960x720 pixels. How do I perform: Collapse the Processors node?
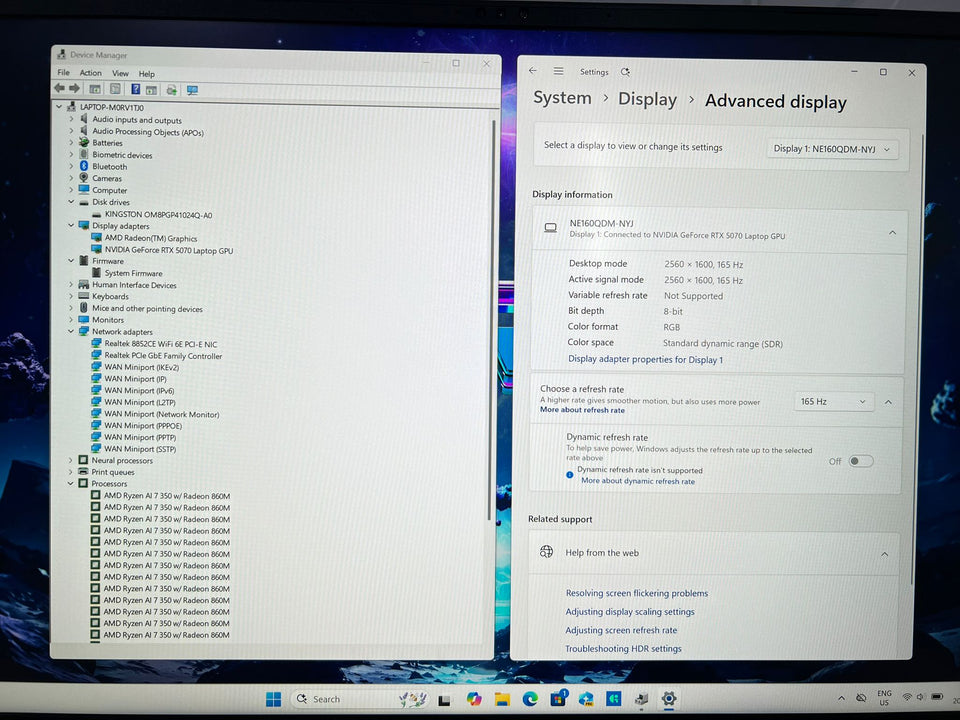click(x=70, y=483)
